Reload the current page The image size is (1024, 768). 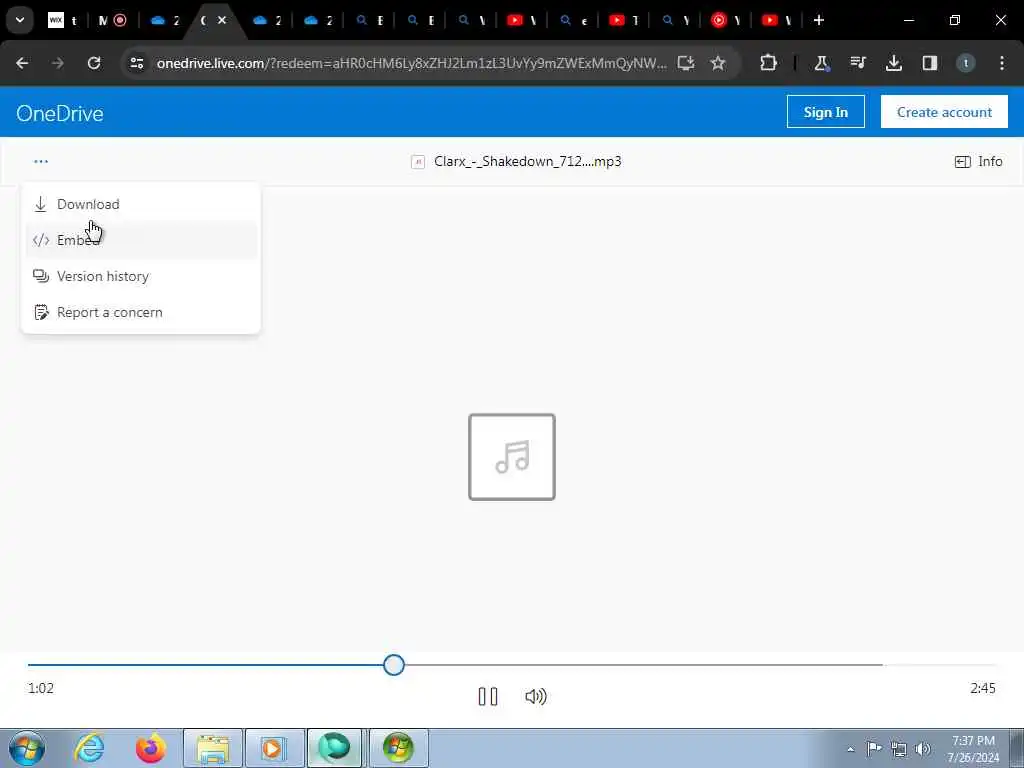point(94,63)
